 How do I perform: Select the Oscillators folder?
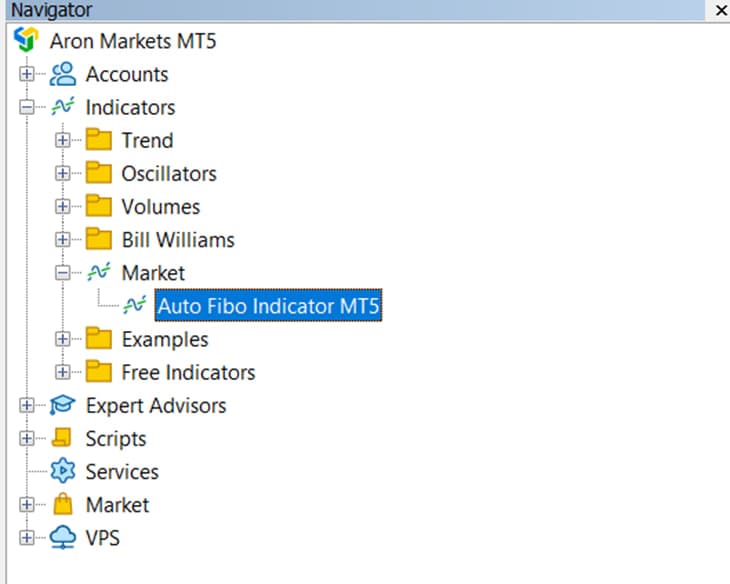point(168,173)
